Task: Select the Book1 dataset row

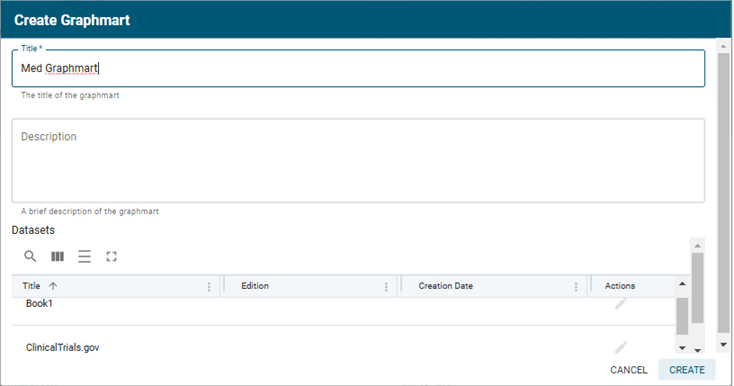Action: click(x=343, y=312)
